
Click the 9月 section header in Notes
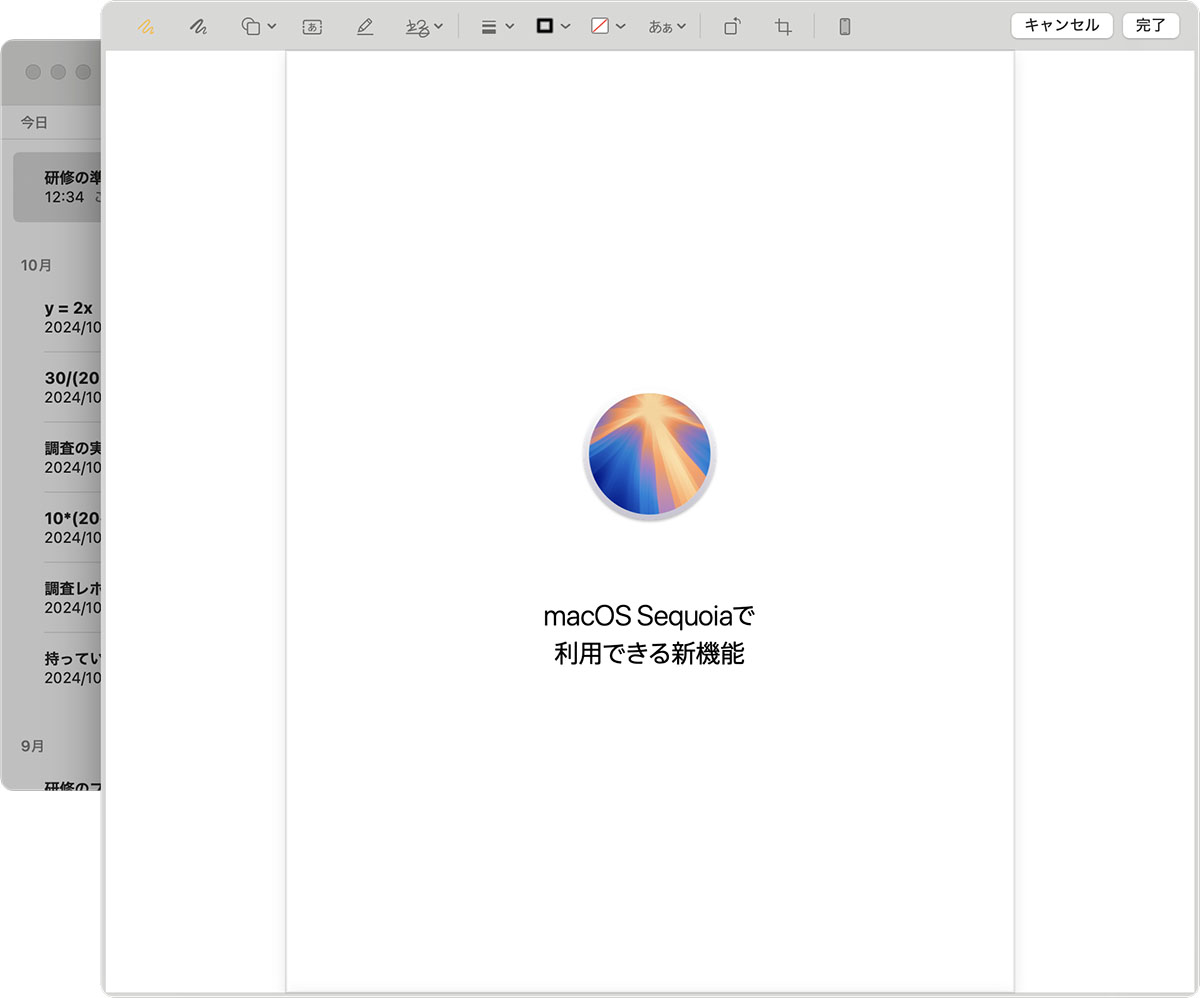[x=32, y=746]
